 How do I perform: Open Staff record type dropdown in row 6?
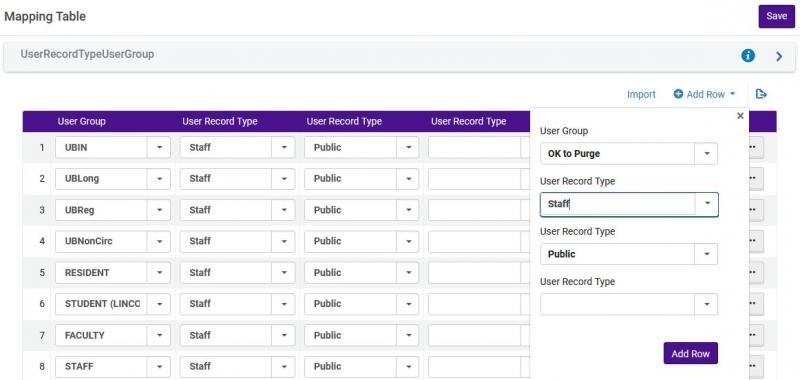284,304
